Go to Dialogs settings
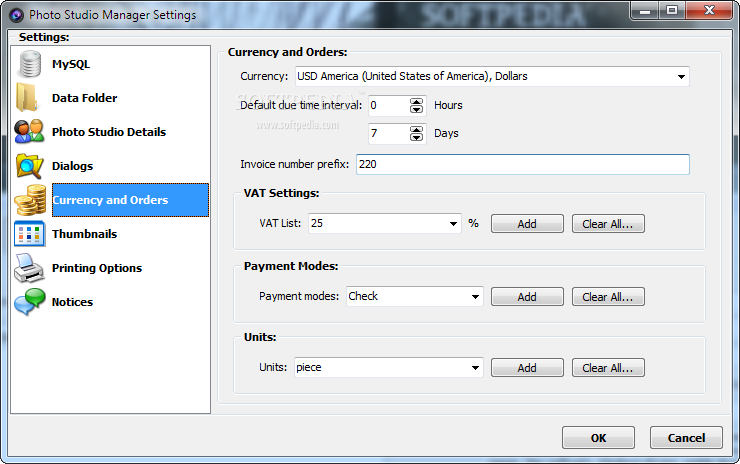This screenshot has width=740, height=464. point(72,166)
